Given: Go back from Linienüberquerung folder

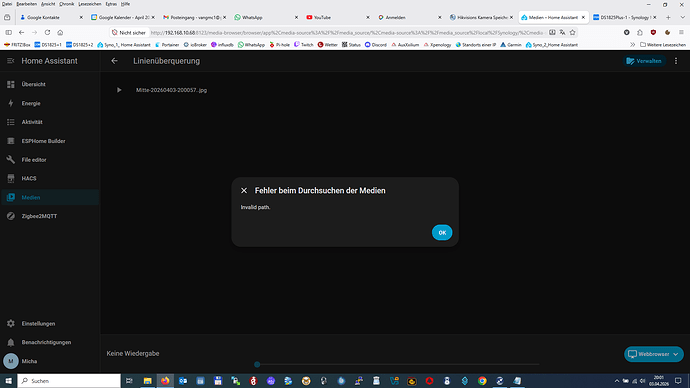Looking at the screenshot, I should coord(114,61).
